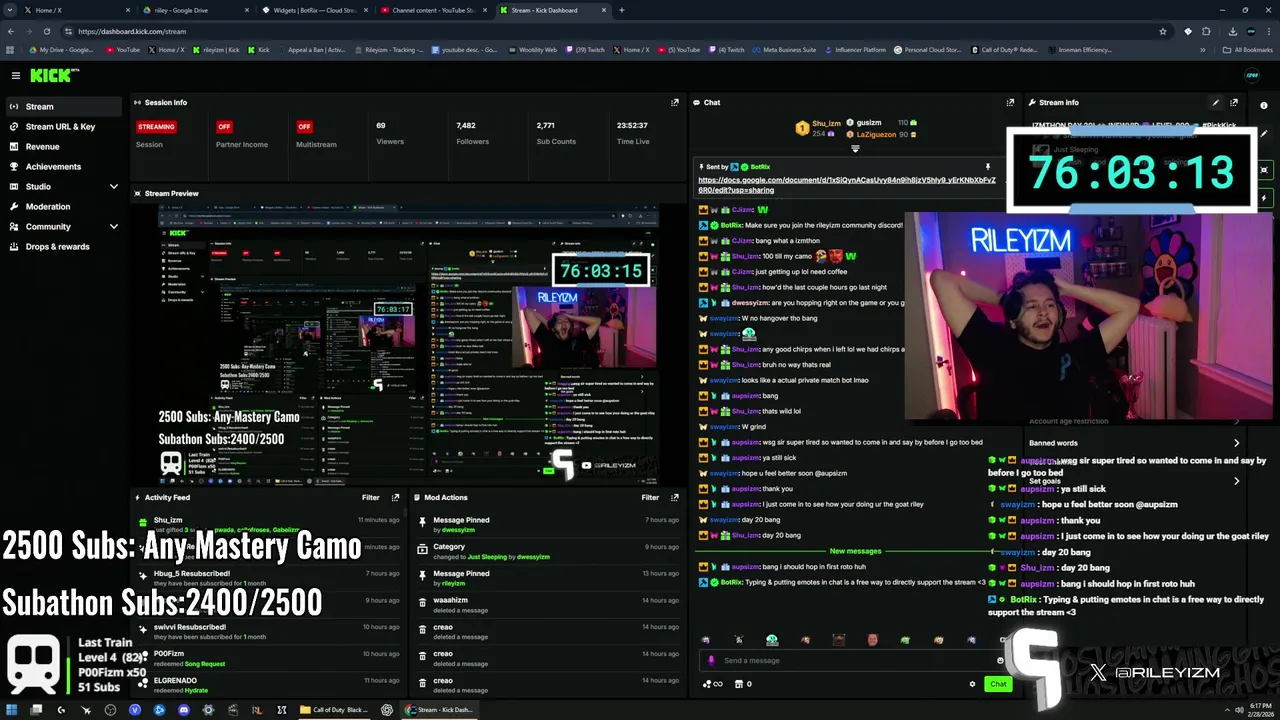
Task: Open Mod Actions Filter
Action: (x=650, y=497)
